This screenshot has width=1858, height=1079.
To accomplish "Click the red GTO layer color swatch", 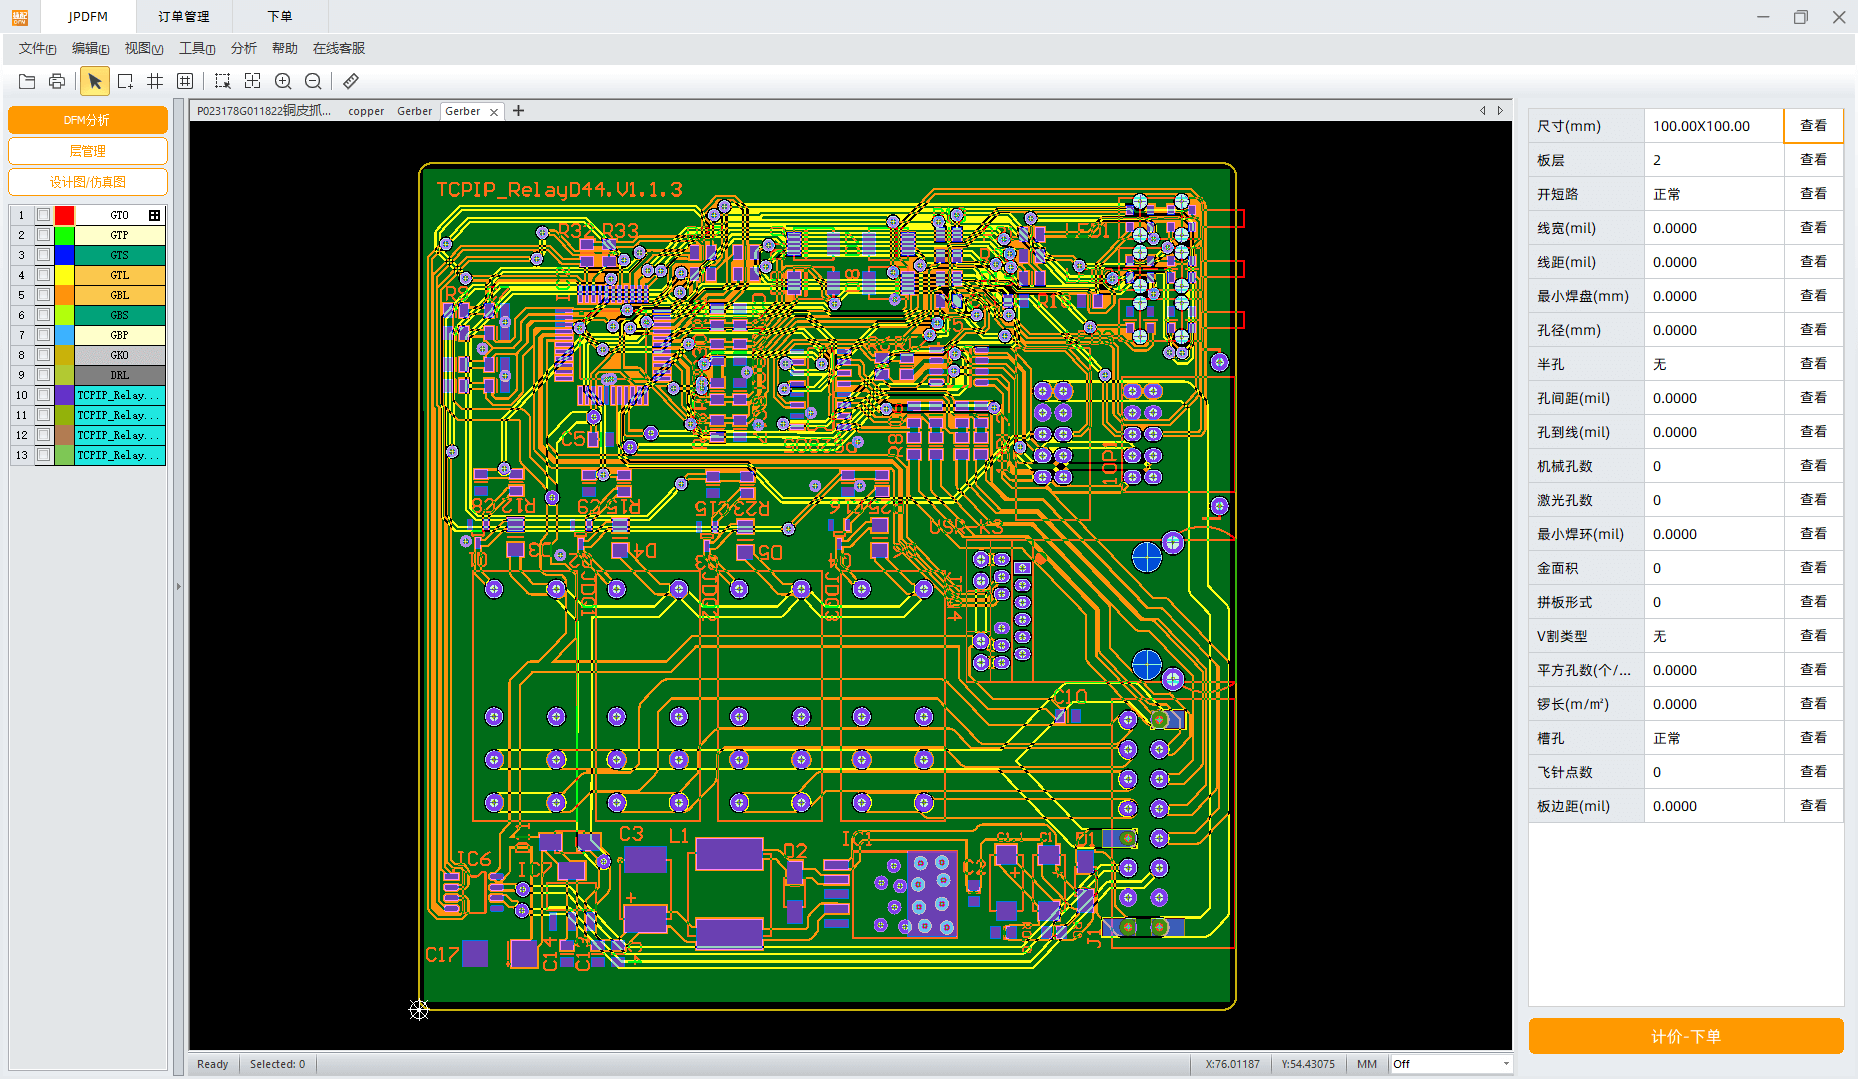I will click(x=64, y=215).
